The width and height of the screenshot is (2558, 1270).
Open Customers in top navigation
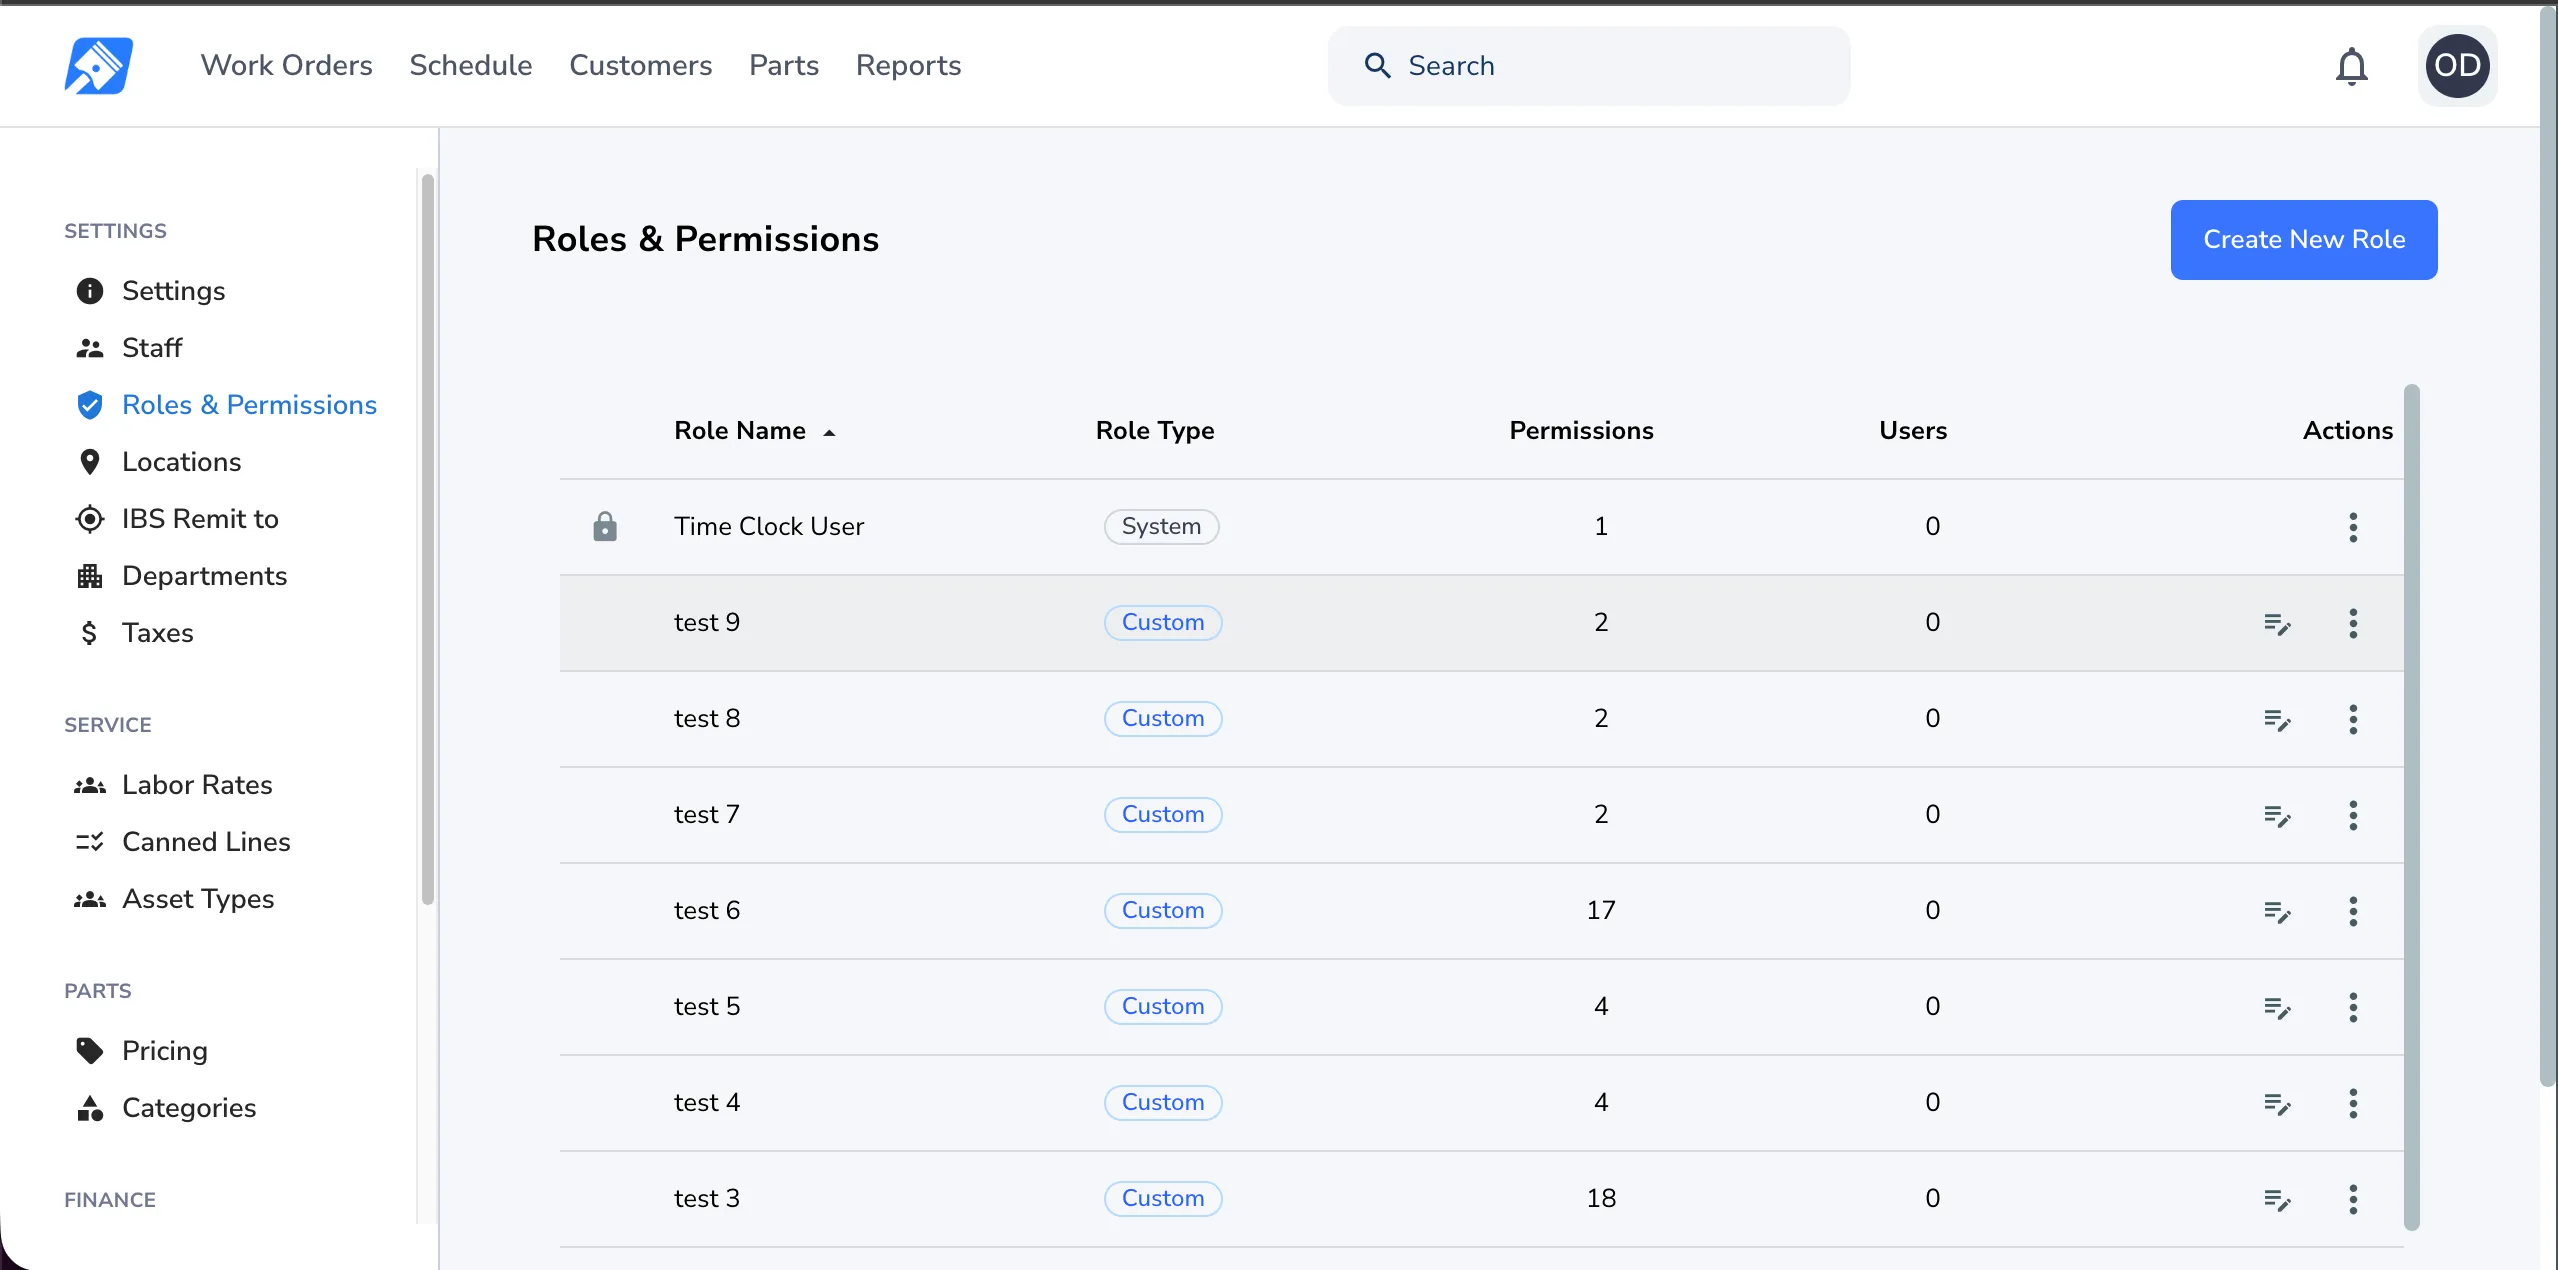pos(641,65)
